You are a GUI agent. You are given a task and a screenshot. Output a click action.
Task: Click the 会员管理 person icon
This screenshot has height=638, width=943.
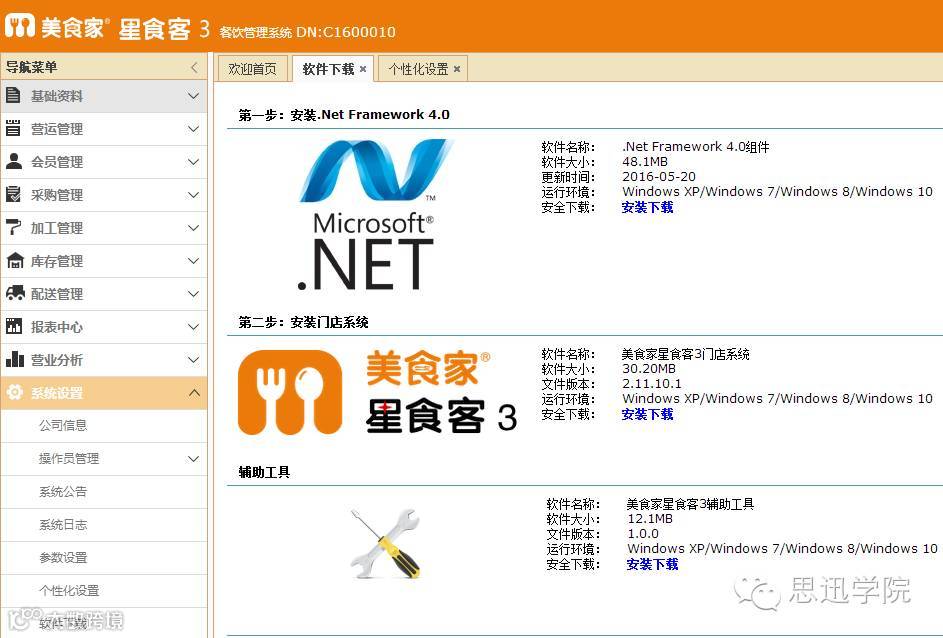pyautogui.click(x=13, y=161)
